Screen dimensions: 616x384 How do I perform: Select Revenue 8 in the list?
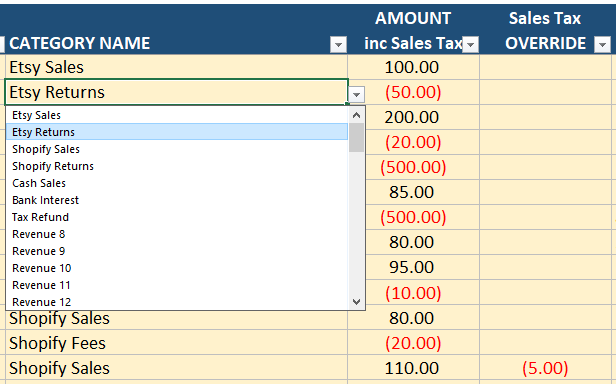click(177, 234)
